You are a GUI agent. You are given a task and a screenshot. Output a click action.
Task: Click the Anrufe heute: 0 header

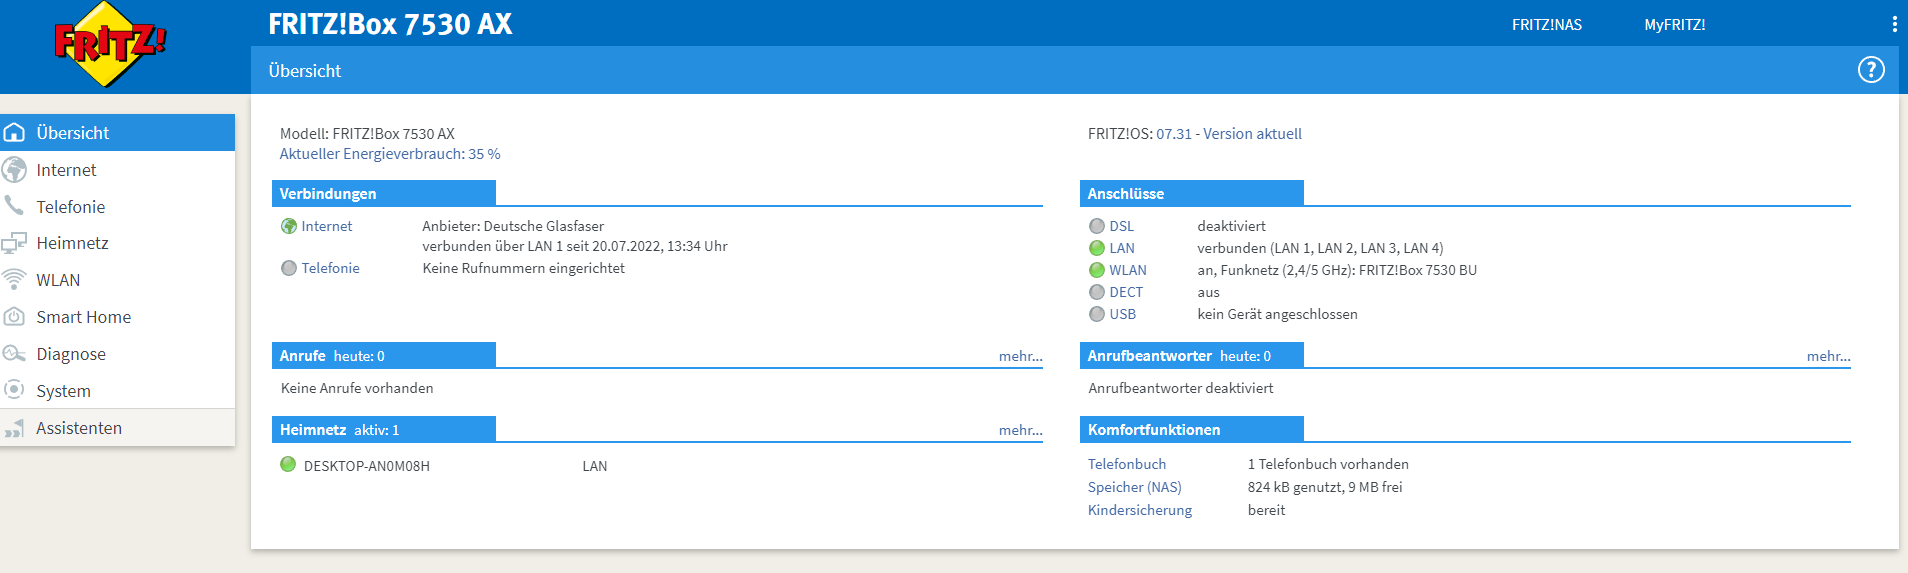click(x=384, y=355)
